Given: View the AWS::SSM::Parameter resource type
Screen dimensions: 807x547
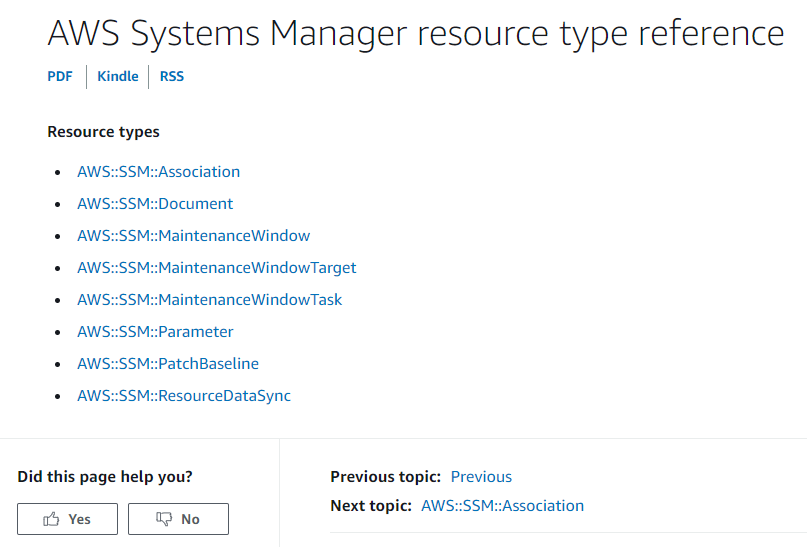Looking at the screenshot, I should tap(155, 331).
